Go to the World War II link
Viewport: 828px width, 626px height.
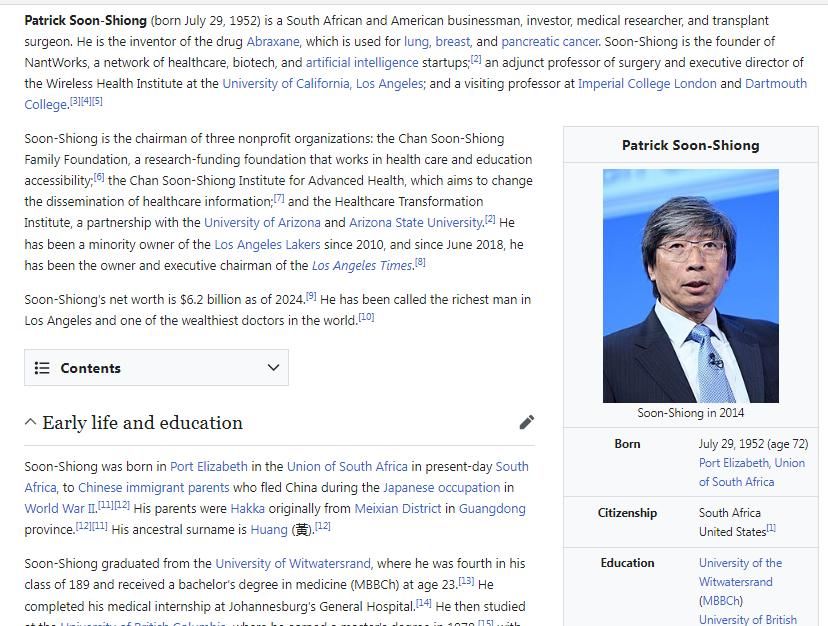click(60, 508)
